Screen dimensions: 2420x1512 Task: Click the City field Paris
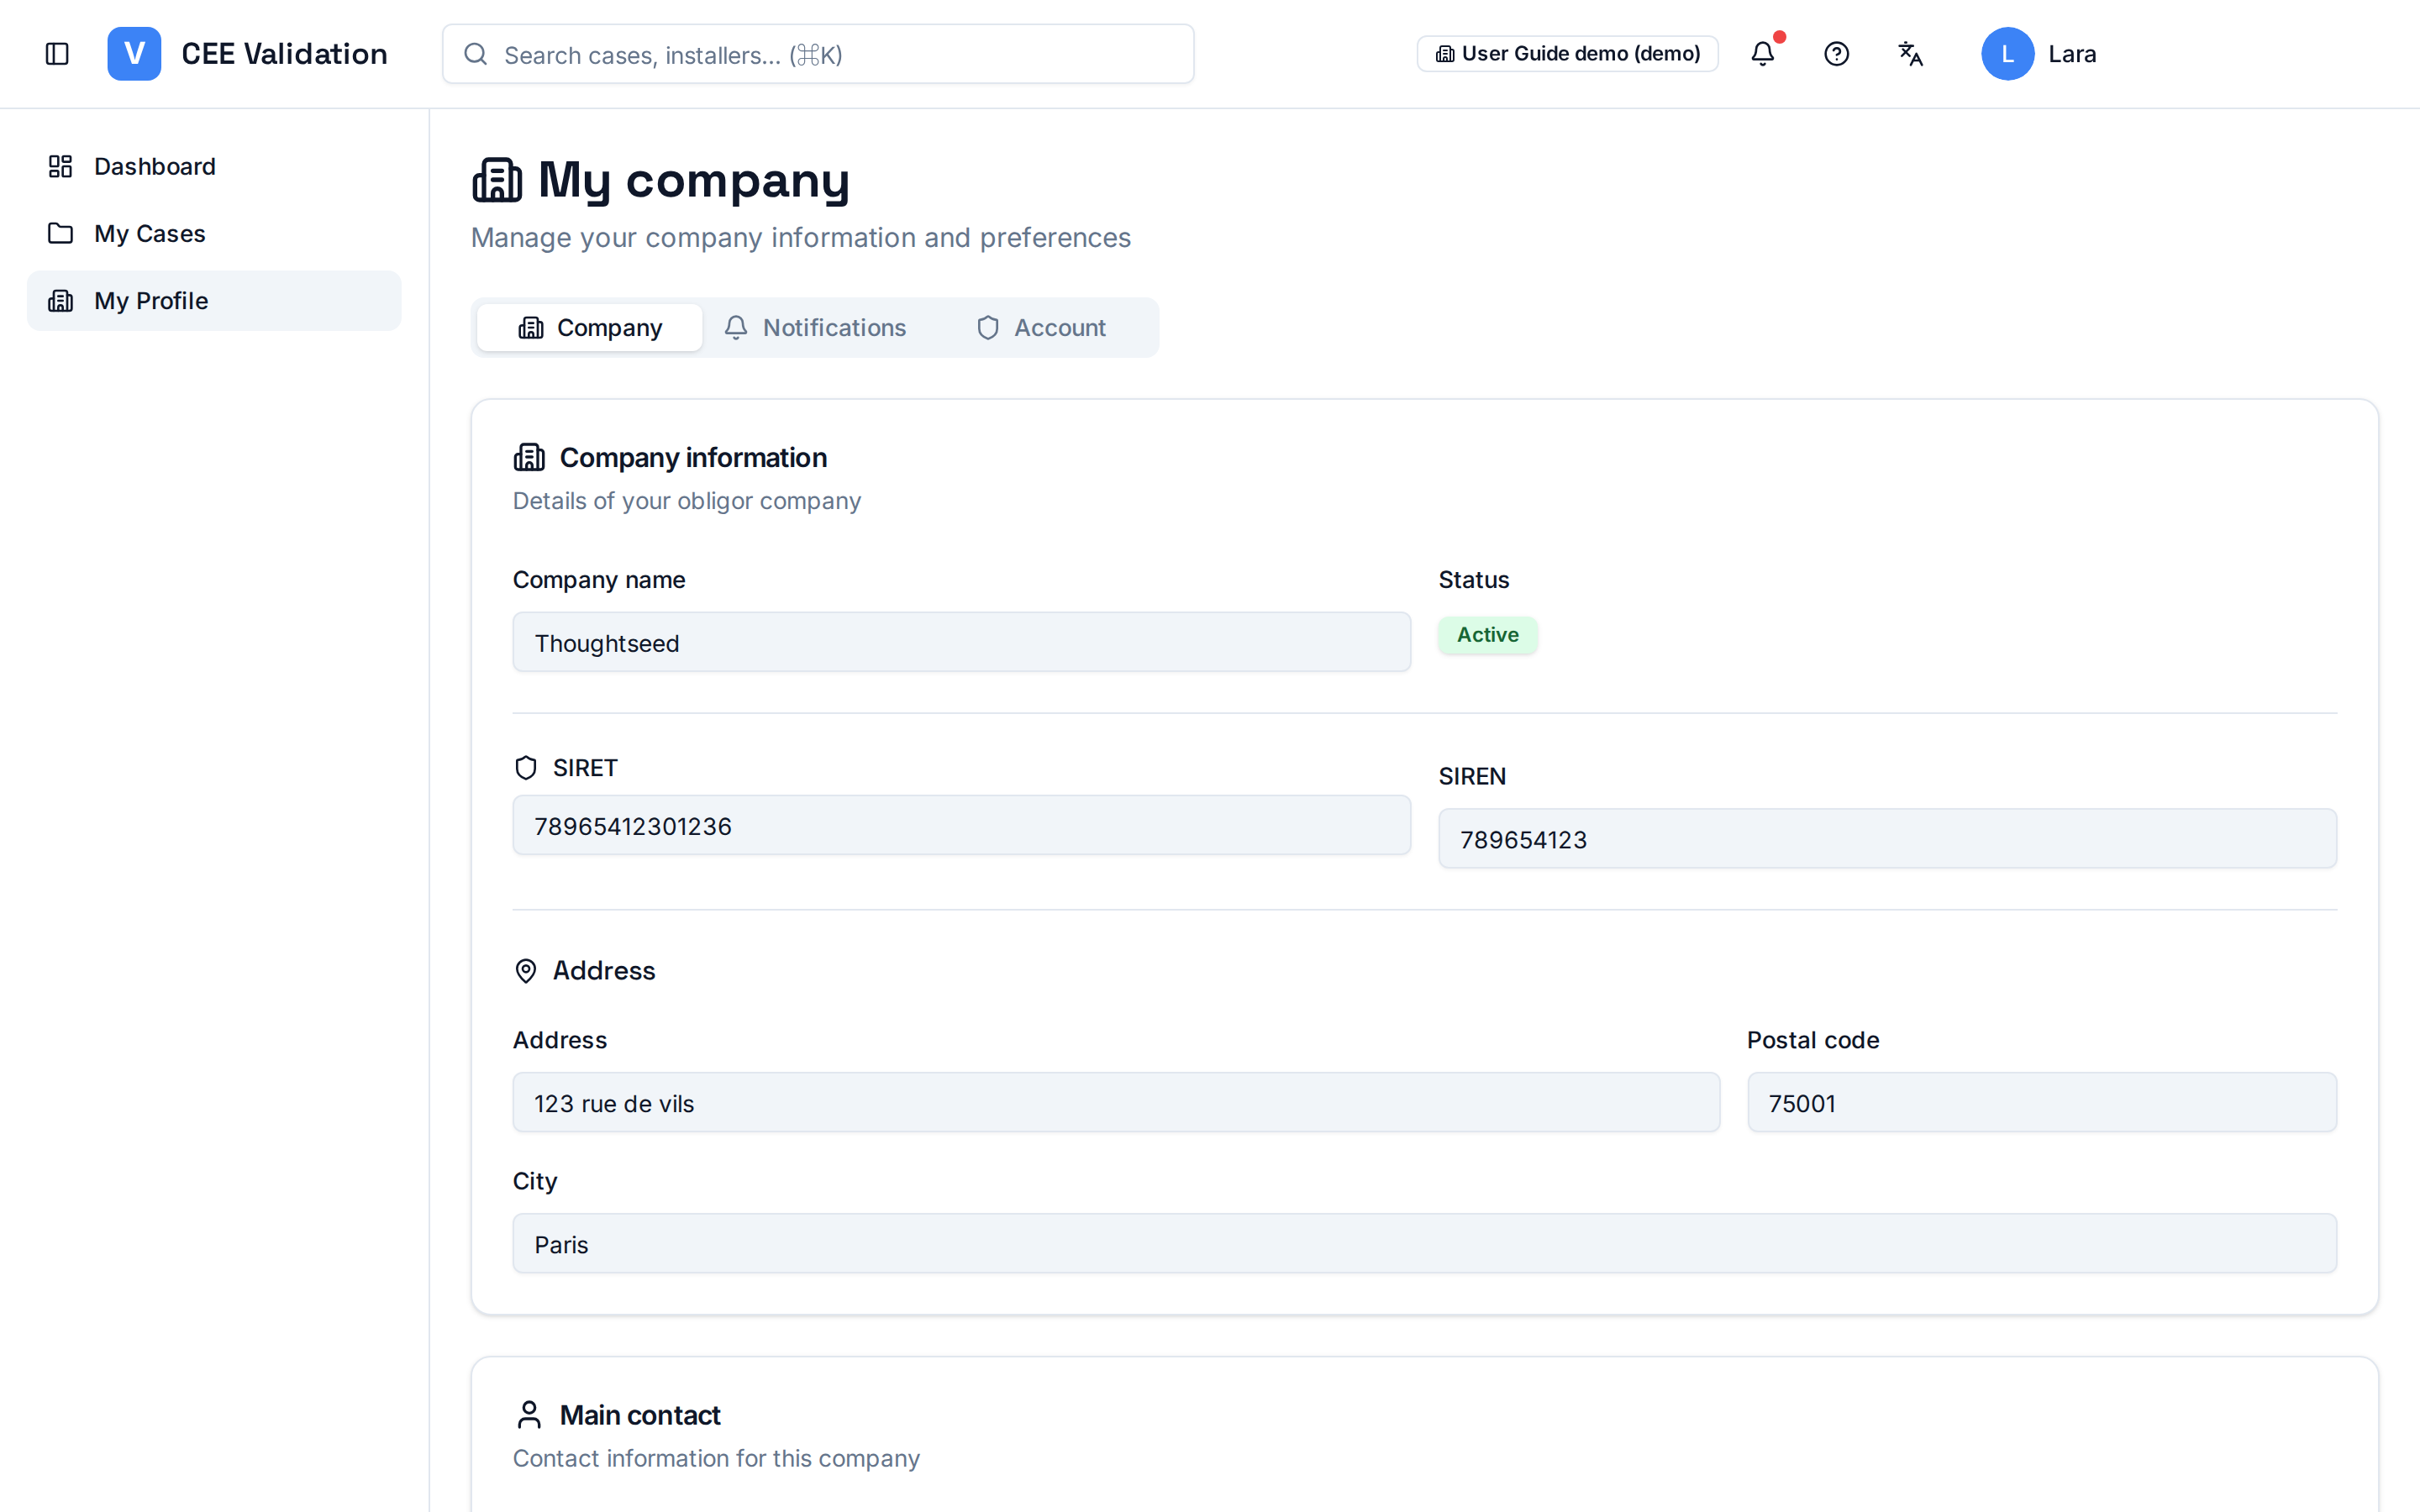1424,1243
